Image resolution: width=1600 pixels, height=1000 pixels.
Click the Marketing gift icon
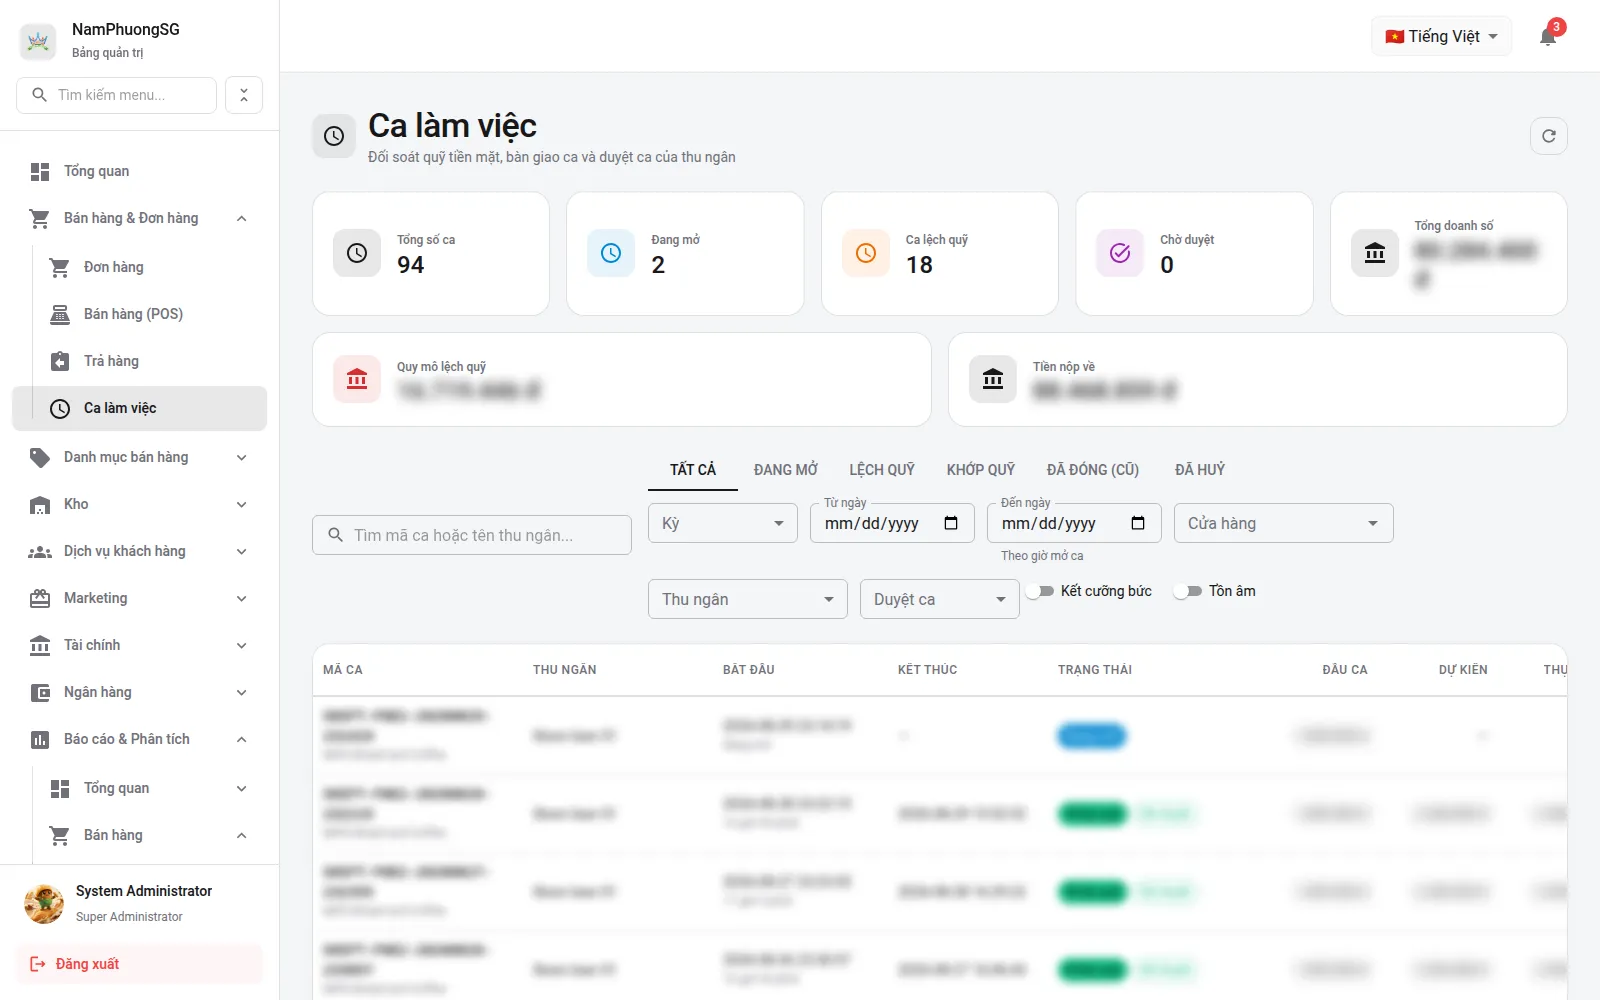coord(40,599)
